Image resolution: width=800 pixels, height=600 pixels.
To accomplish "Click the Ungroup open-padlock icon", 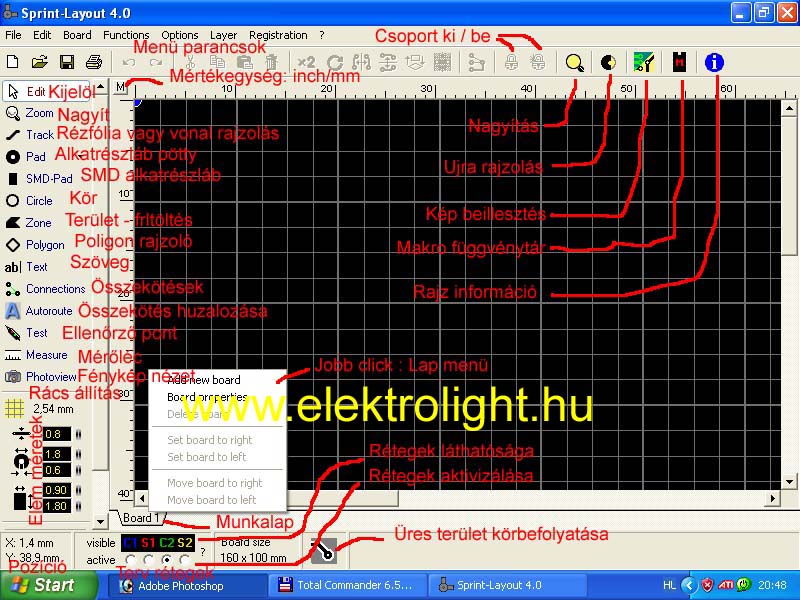I will click(x=538, y=63).
